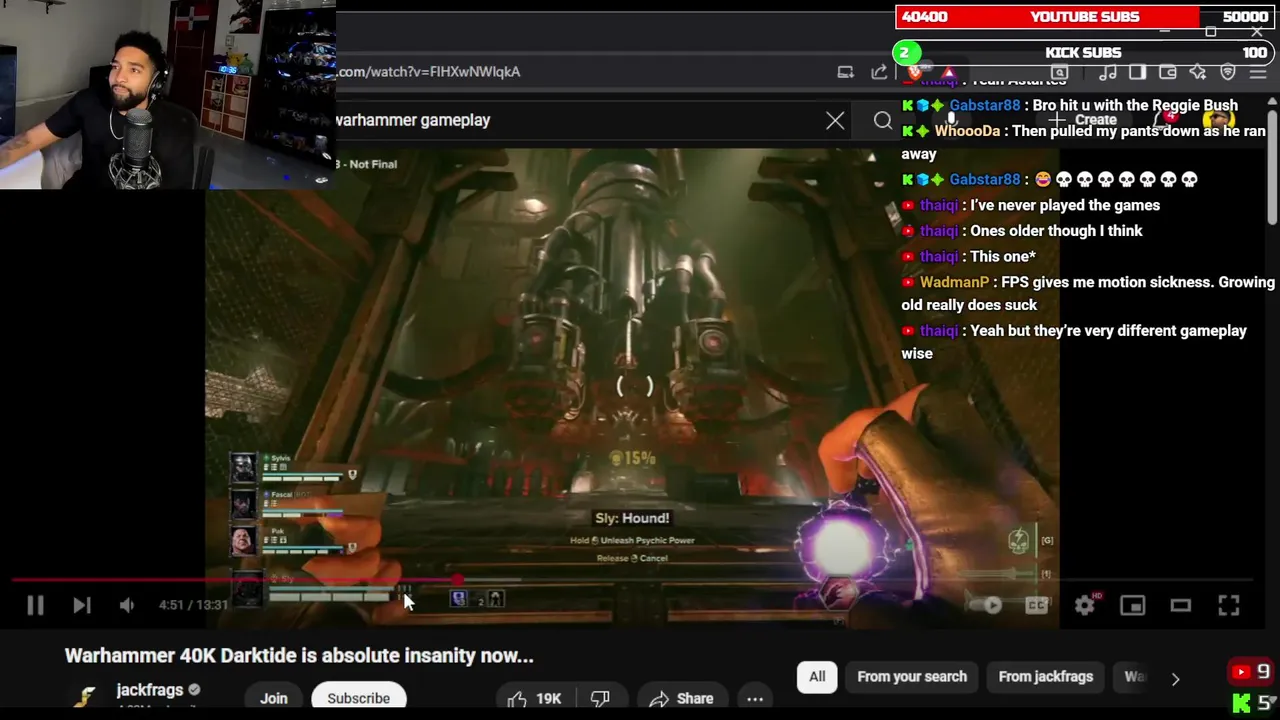Show more filter chips with right arrow
Viewport: 1280px width, 720px height.
tap(1175, 678)
